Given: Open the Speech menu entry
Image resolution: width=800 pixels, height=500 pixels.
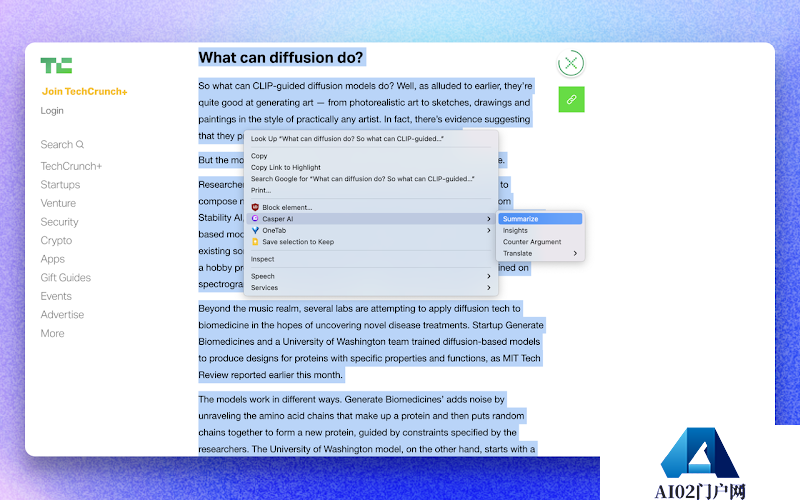Looking at the screenshot, I should pos(371,276).
